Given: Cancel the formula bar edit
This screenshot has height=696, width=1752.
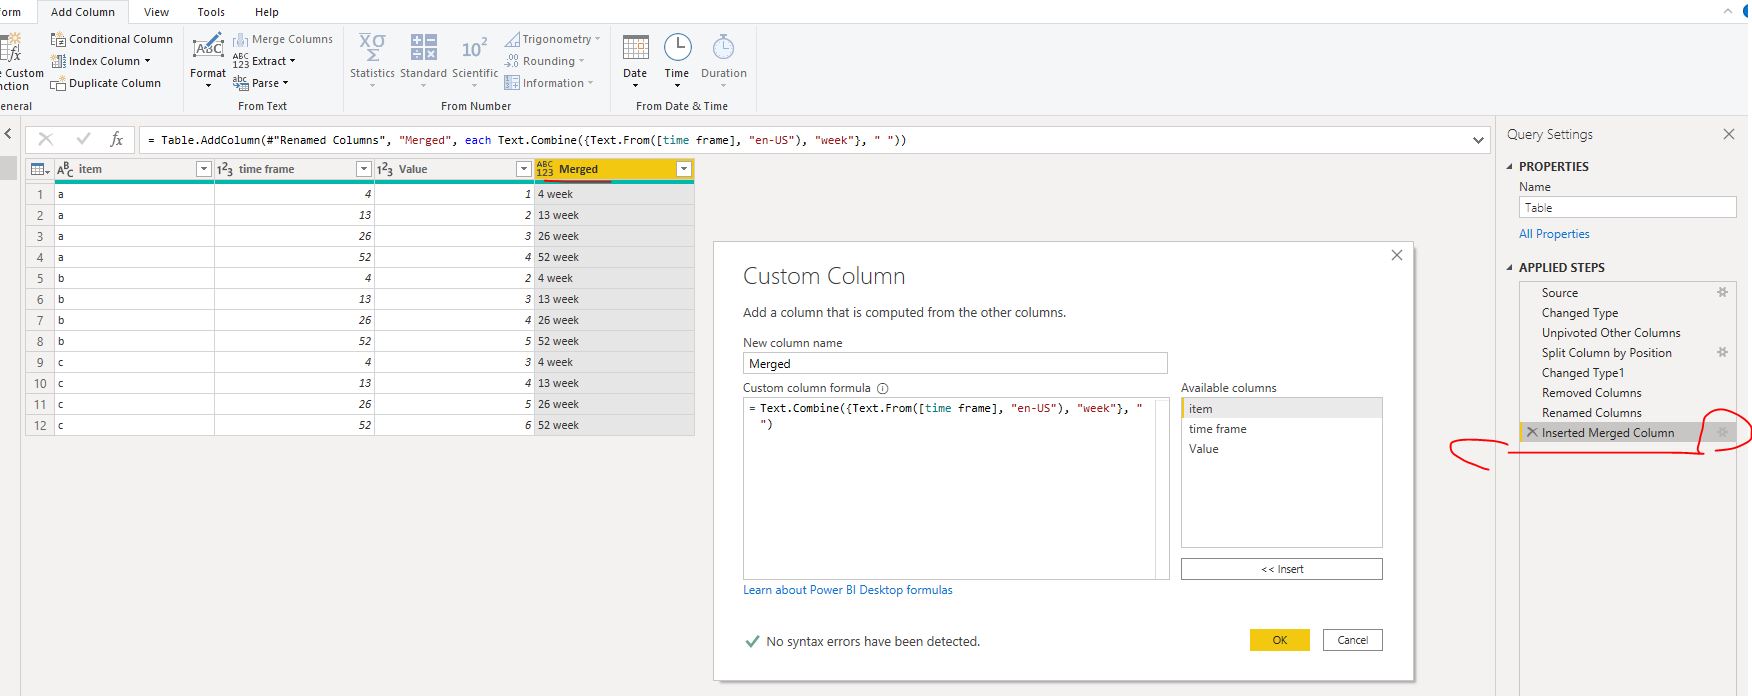Looking at the screenshot, I should click(x=45, y=140).
